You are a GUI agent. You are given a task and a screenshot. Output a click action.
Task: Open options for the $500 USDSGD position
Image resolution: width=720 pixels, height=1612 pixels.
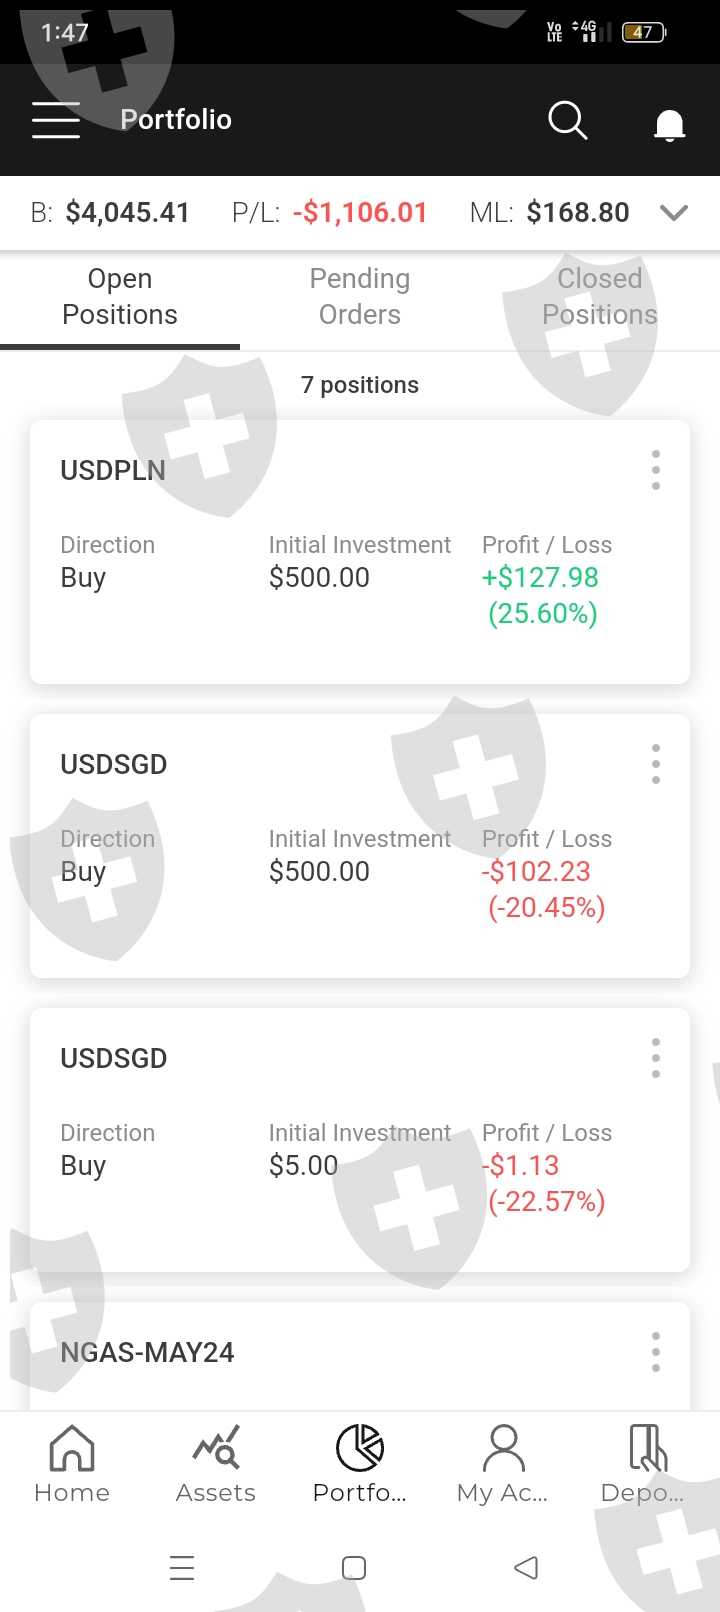click(x=656, y=764)
